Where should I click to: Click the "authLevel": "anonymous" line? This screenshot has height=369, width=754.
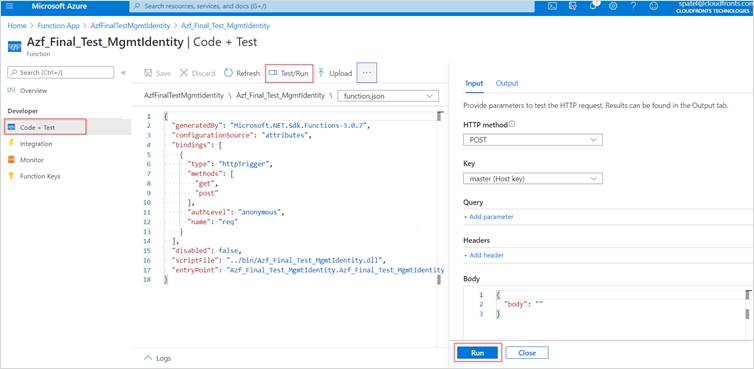click(x=237, y=212)
